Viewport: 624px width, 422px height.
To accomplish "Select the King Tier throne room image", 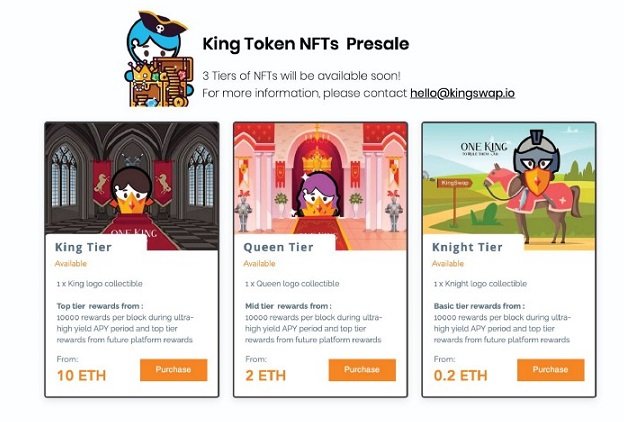I will coord(132,186).
